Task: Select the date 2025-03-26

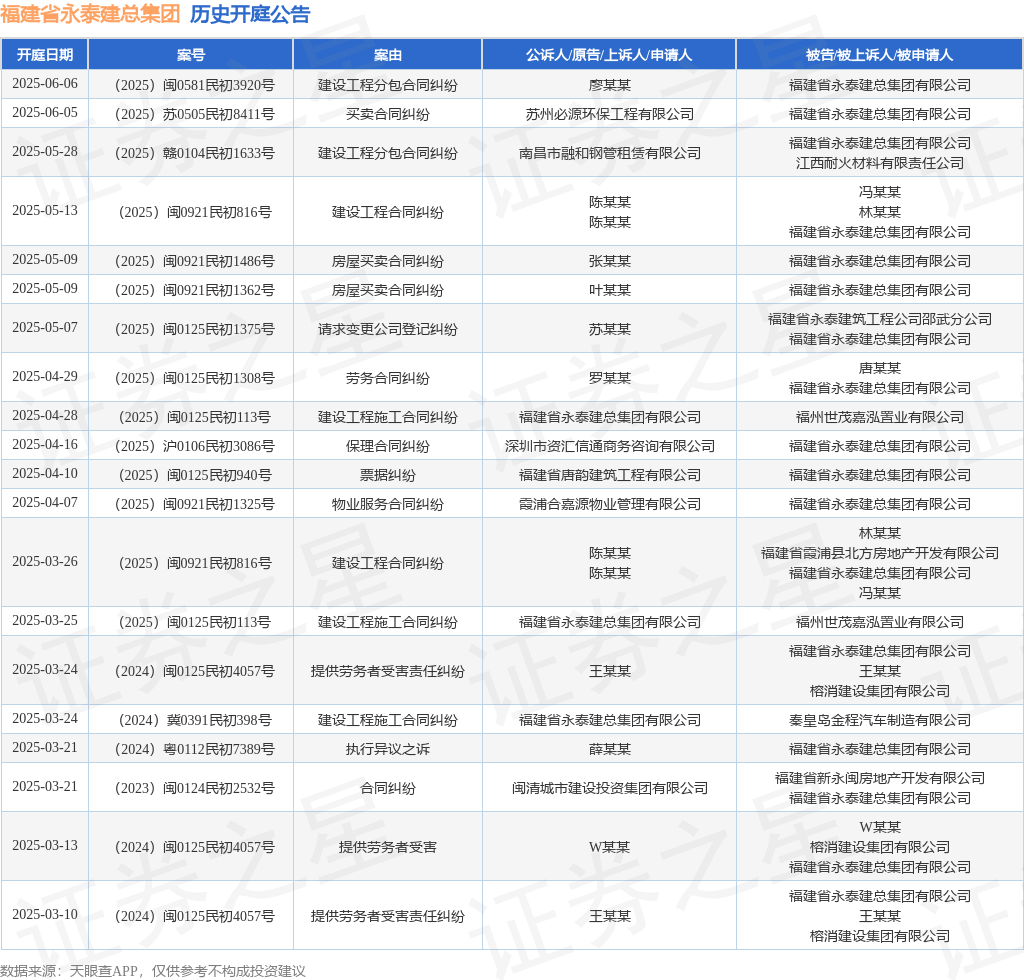Action: tap(44, 562)
